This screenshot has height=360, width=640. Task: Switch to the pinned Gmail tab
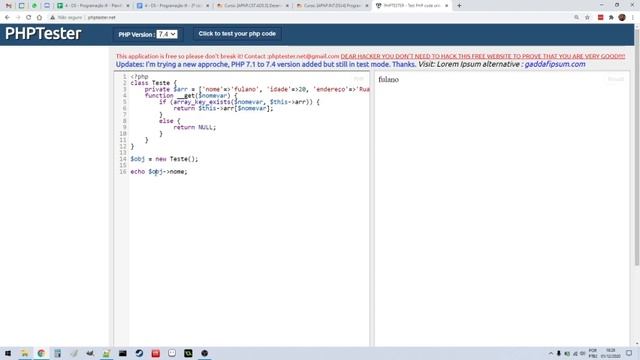[x=9, y=6]
